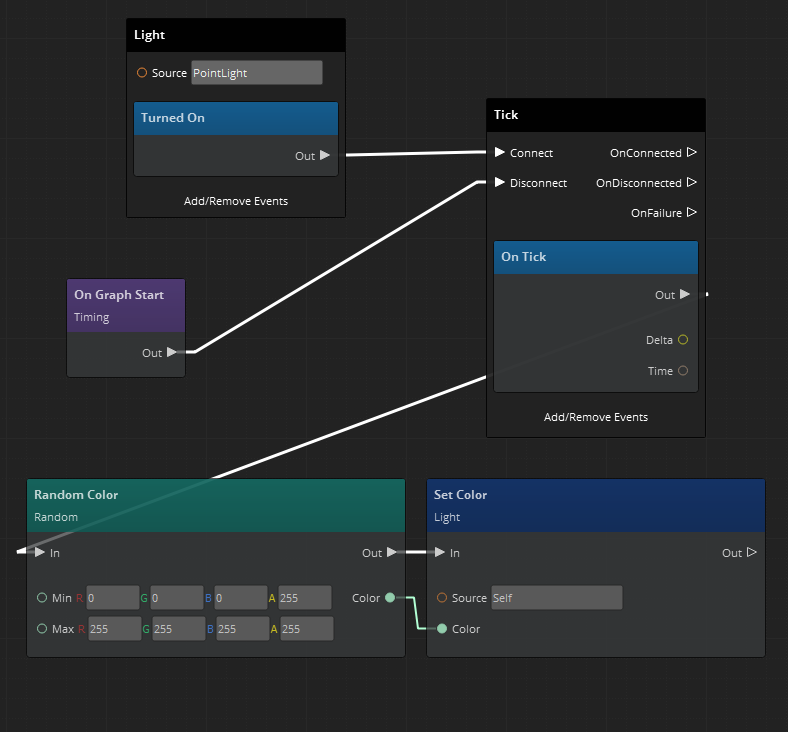Click the OnConnected output pin
Viewport: 788px width, 732px height.
coord(692,153)
